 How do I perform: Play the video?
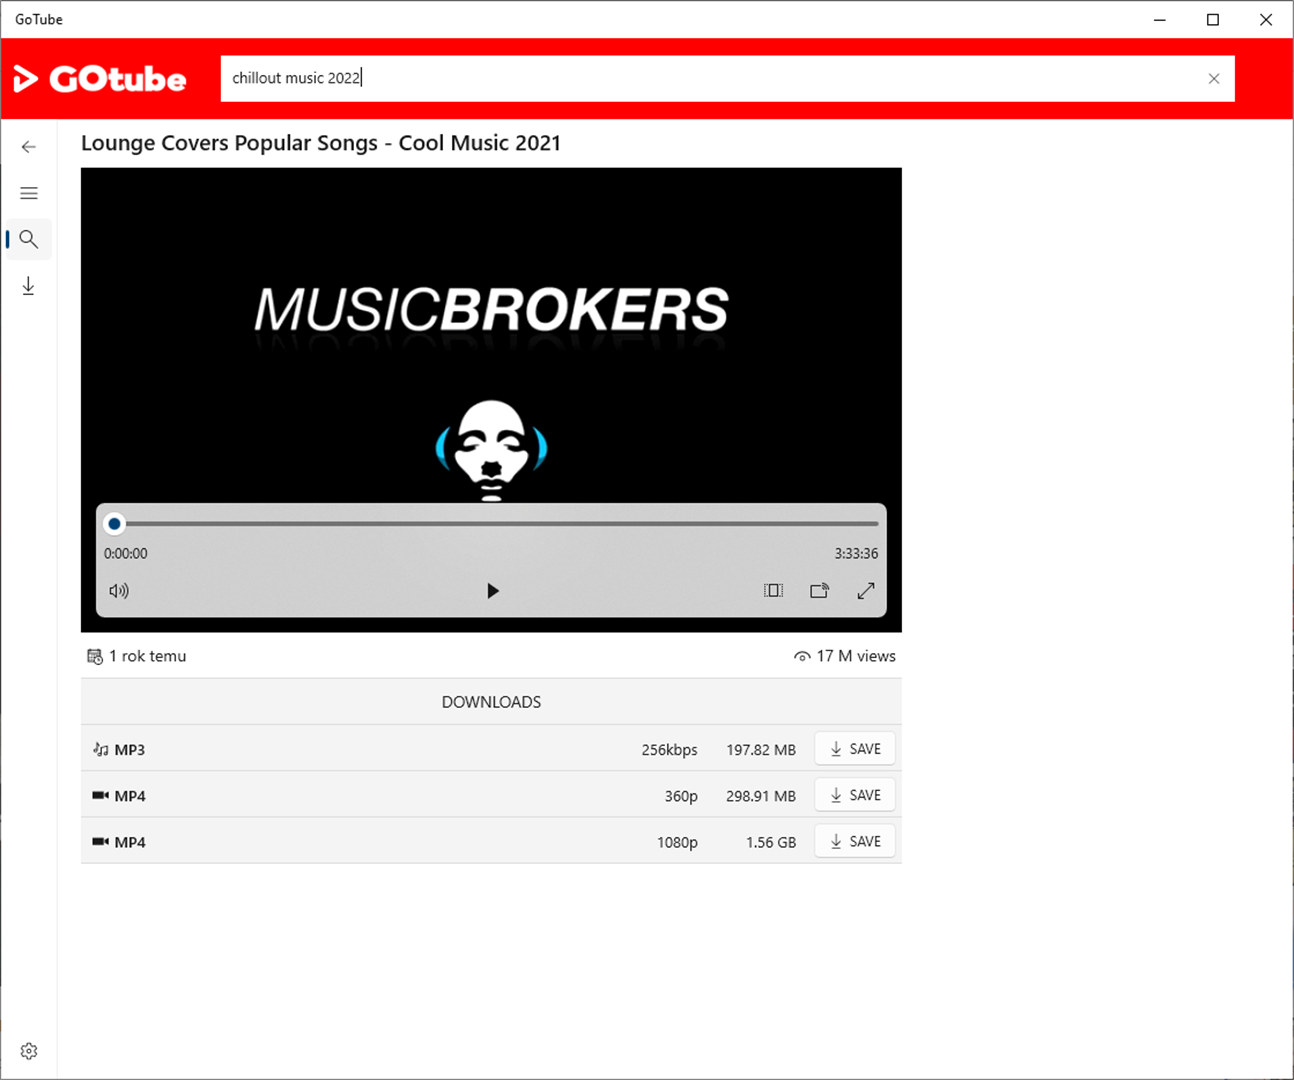pos(492,591)
